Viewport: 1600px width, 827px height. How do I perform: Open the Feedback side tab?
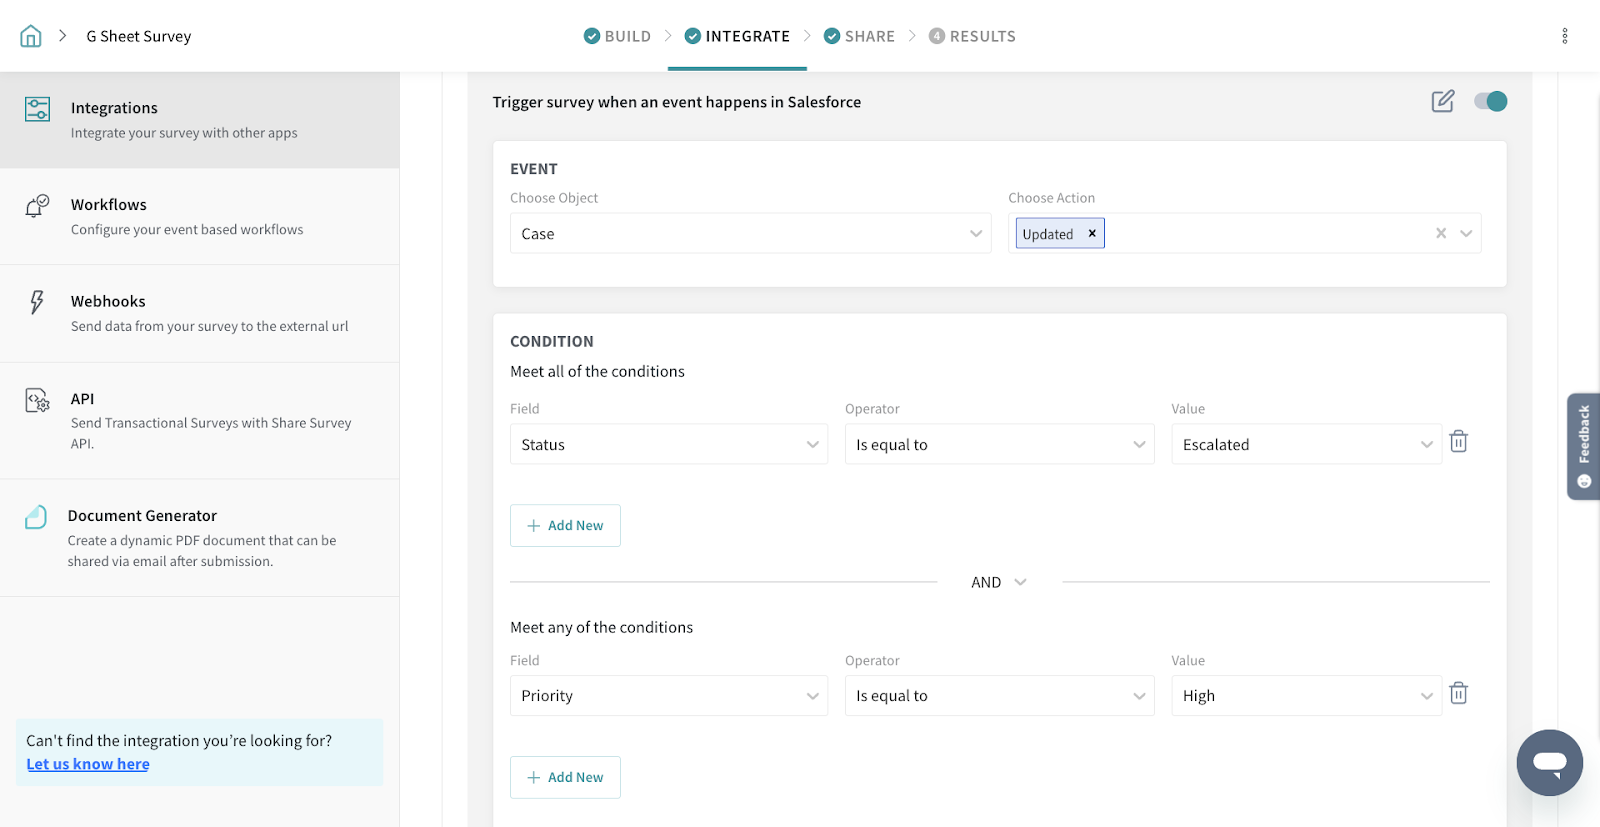[1583, 446]
